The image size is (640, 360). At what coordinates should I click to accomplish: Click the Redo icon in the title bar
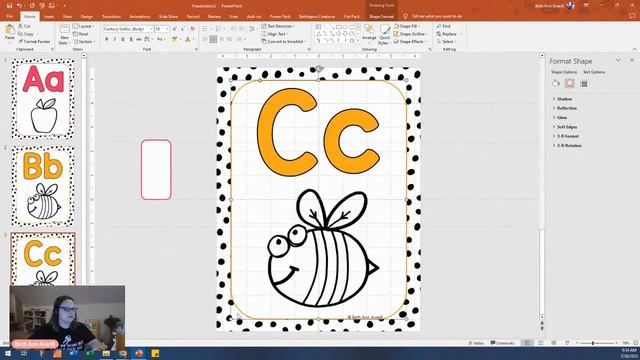[32, 6]
